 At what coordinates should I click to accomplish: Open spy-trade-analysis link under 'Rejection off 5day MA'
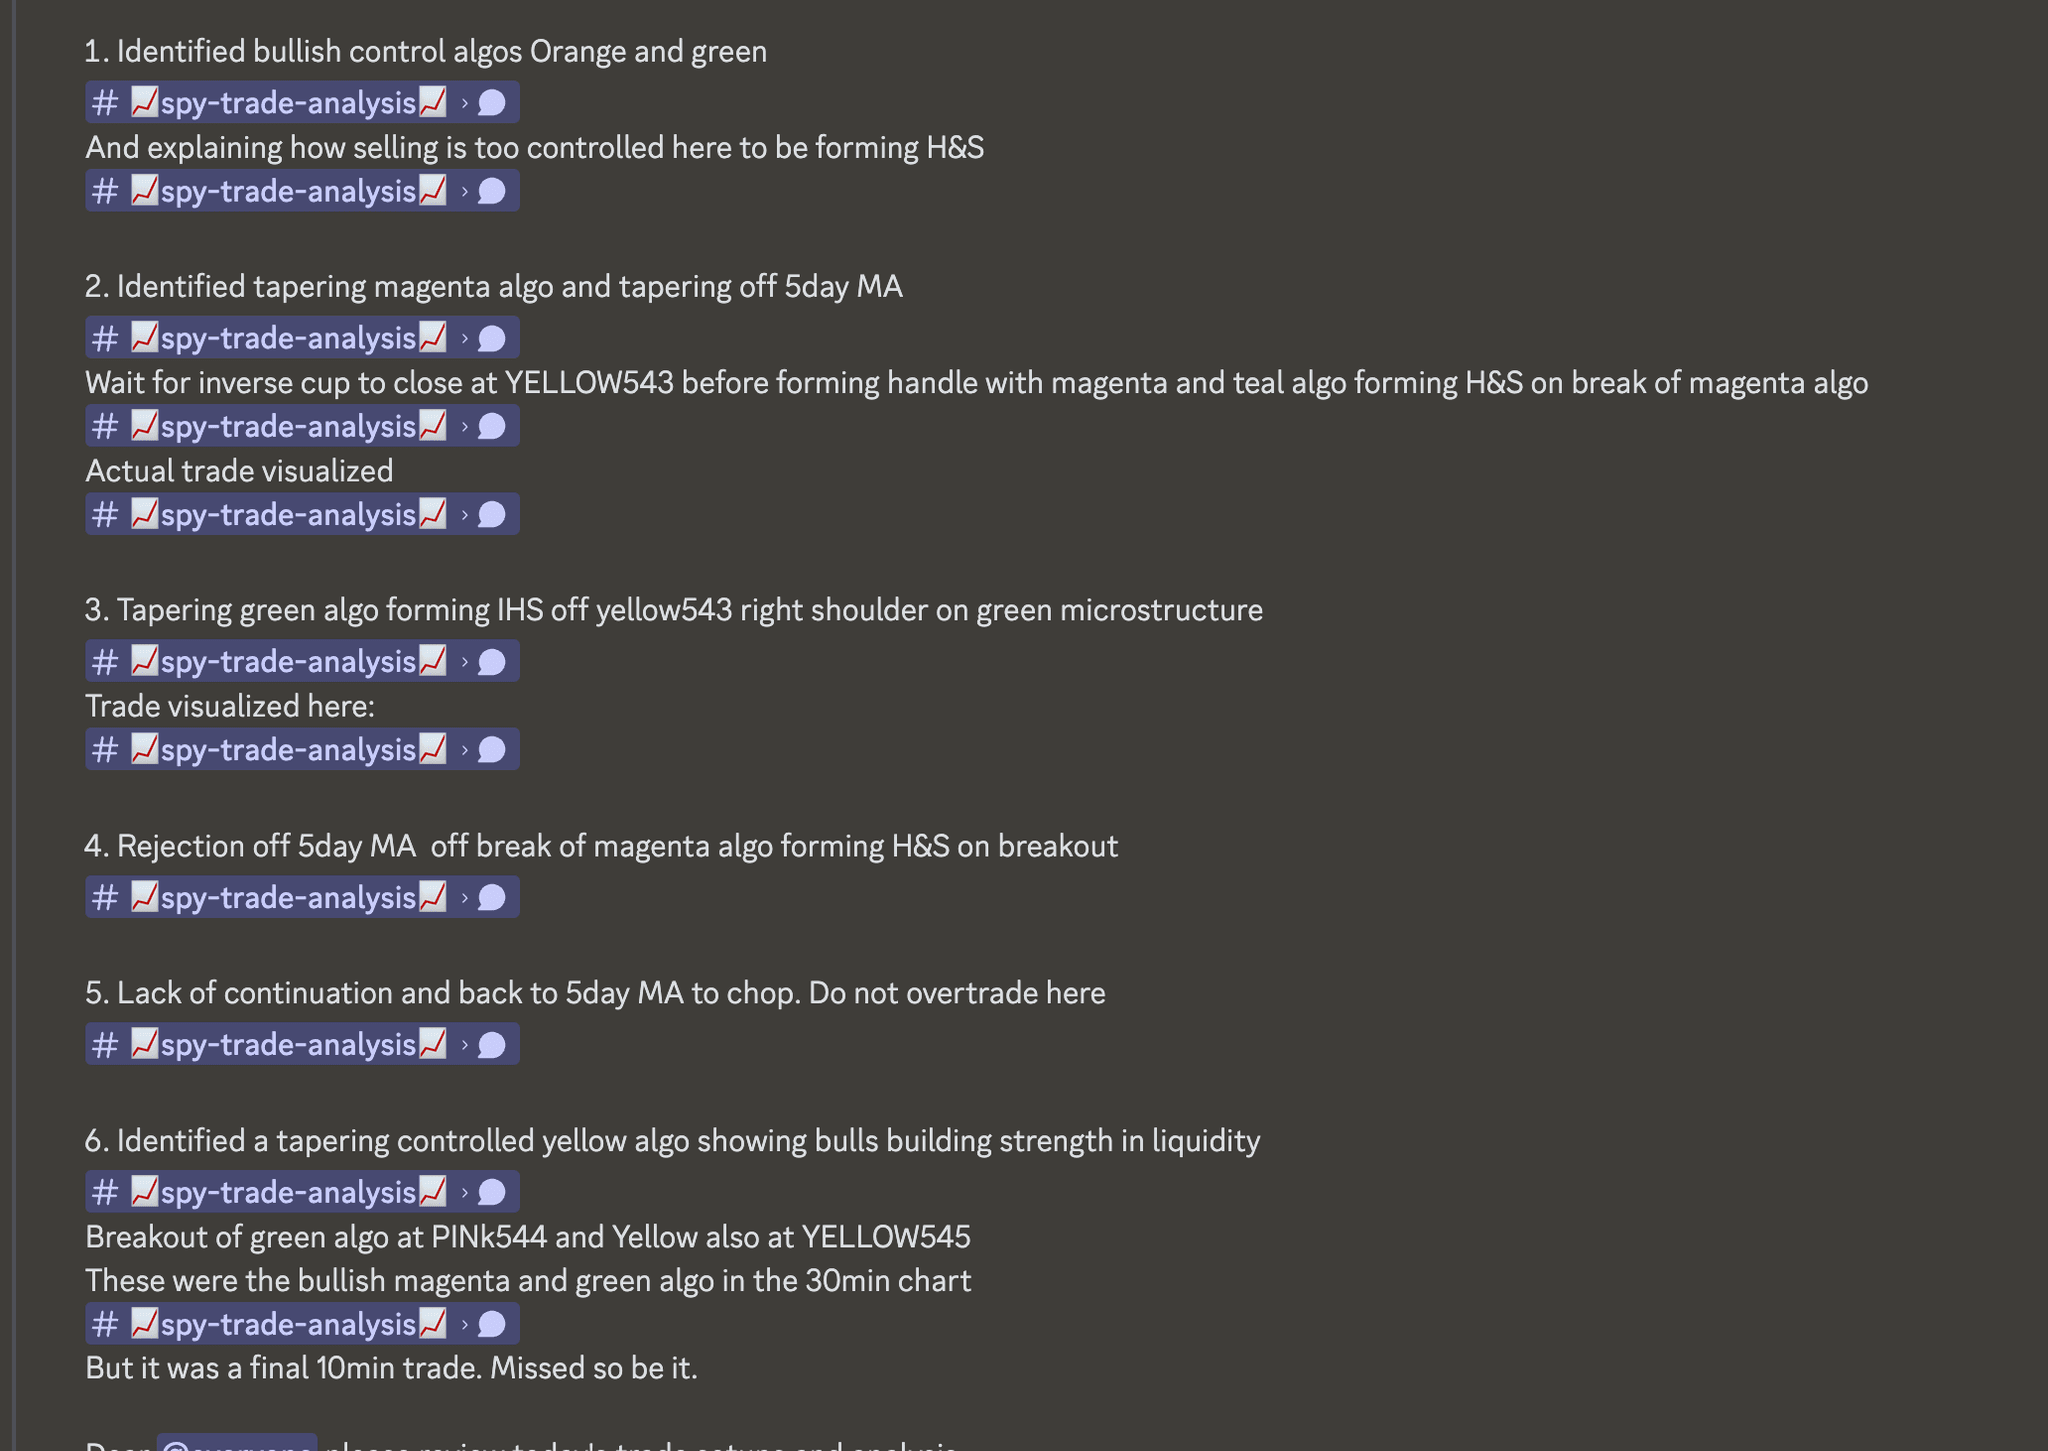tap(288, 898)
